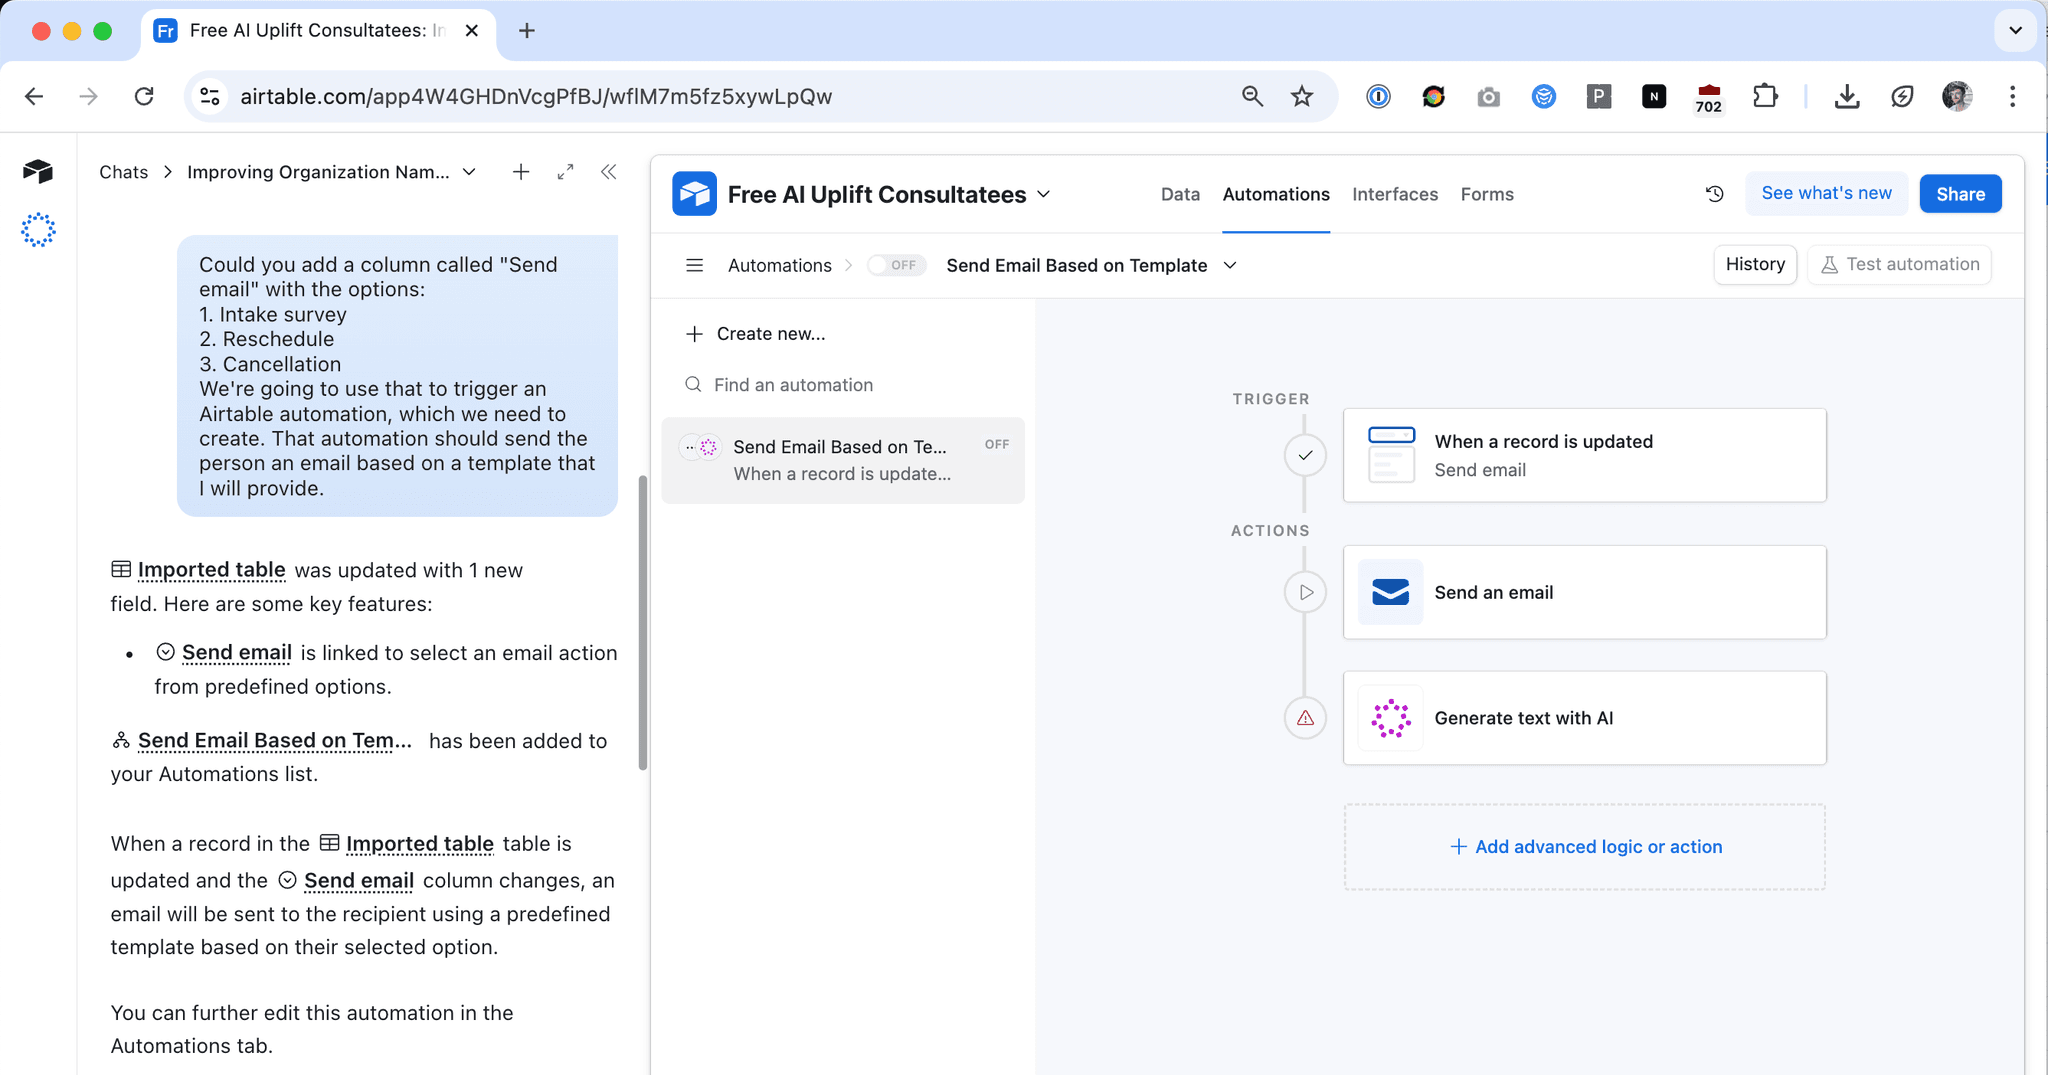Open Send Email Based on Template dropdown
2048x1075 pixels.
coord(1230,265)
